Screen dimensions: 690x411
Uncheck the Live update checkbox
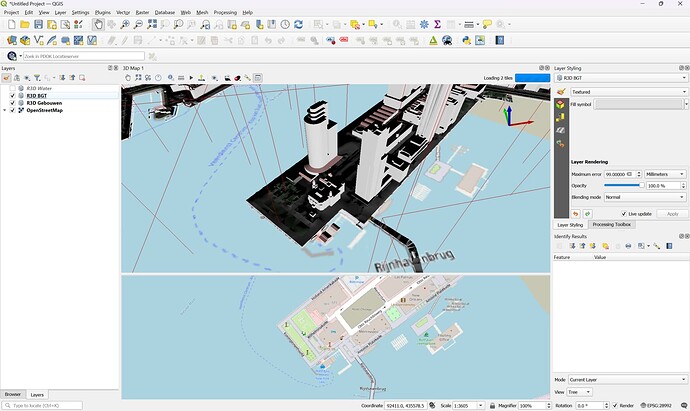click(x=624, y=213)
